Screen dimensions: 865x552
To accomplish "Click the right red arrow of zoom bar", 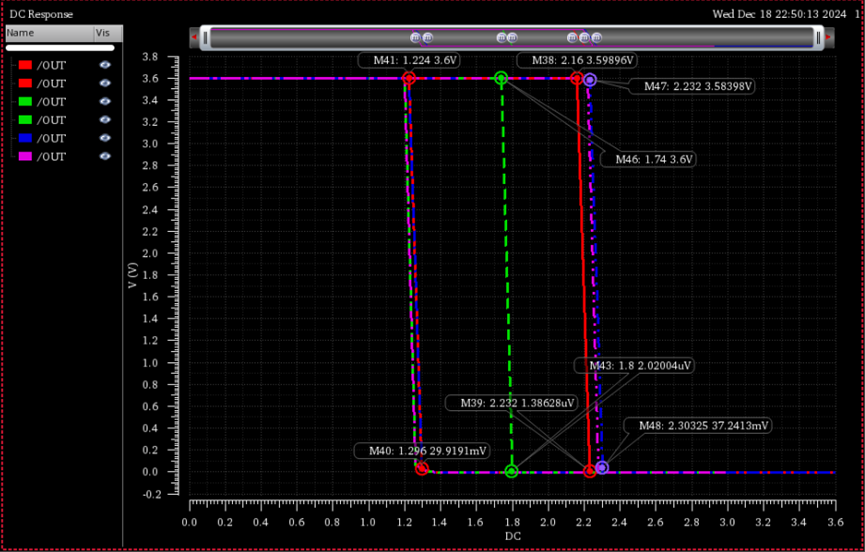I will pyautogui.click(x=828, y=37).
